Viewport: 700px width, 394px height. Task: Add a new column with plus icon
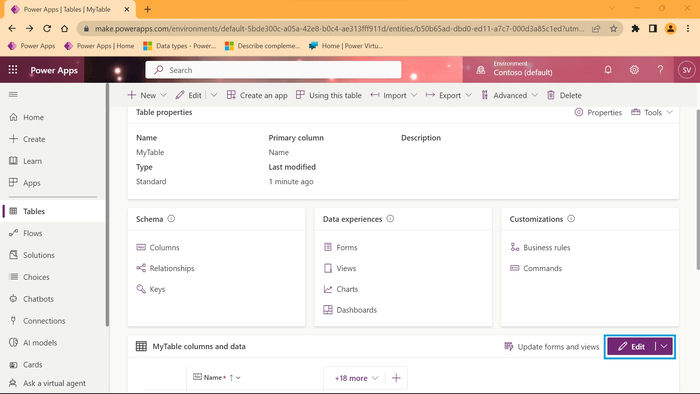(396, 378)
